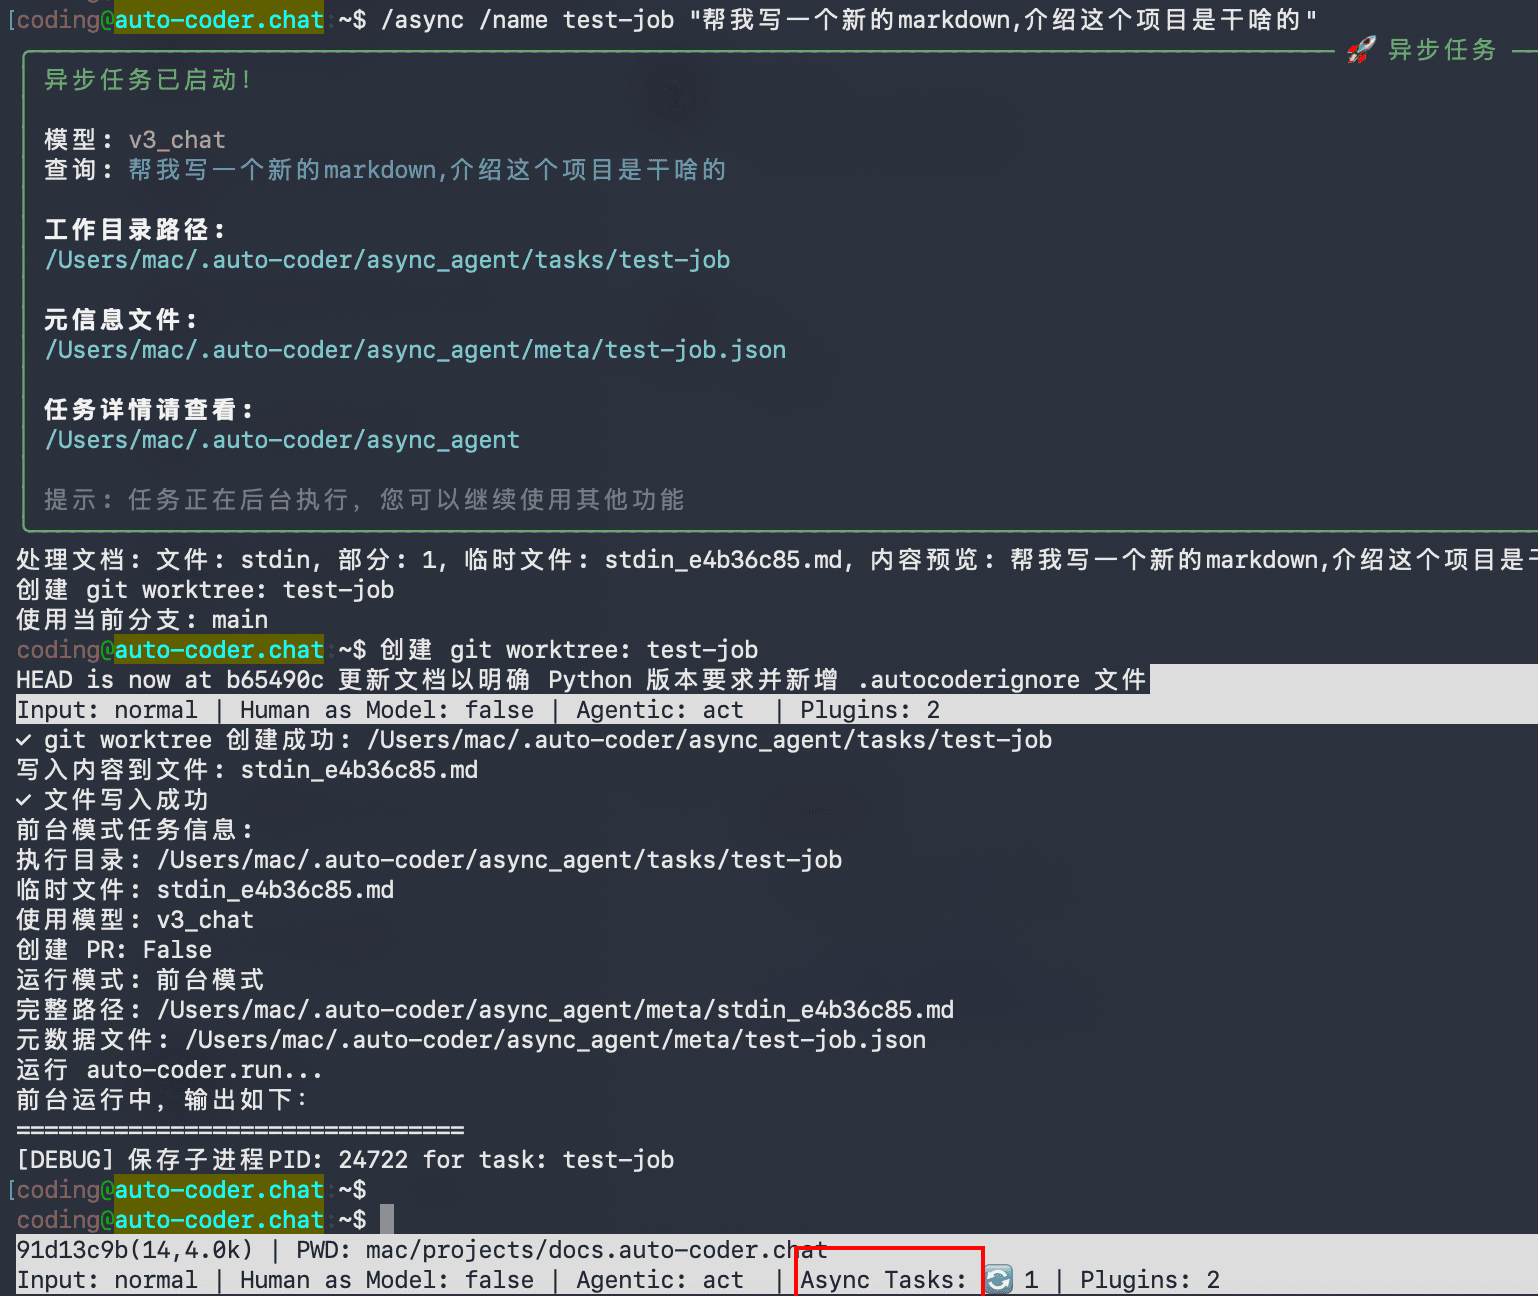The height and width of the screenshot is (1296, 1538).
Task: Select the 异步任务已启动 heading text
Action: pyautogui.click(x=146, y=80)
